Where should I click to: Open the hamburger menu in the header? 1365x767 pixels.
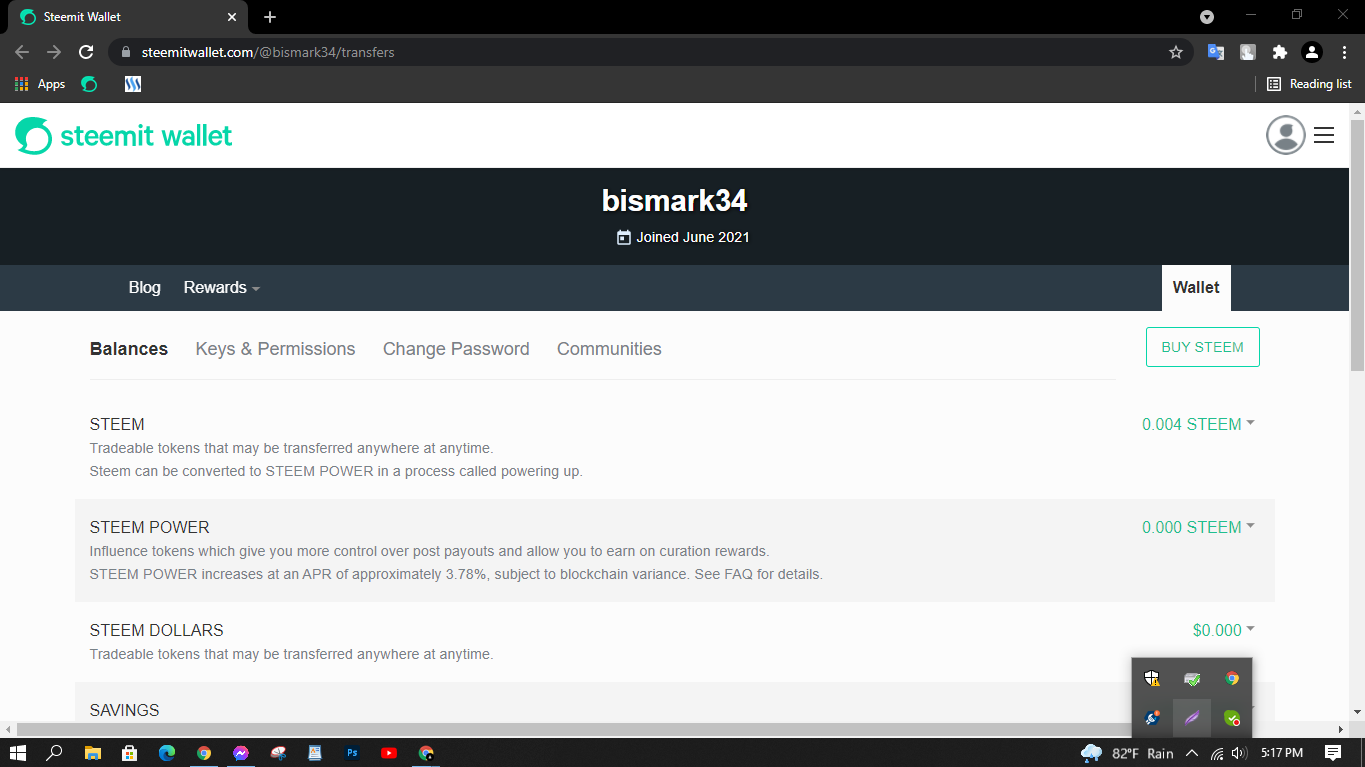pyautogui.click(x=1324, y=135)
